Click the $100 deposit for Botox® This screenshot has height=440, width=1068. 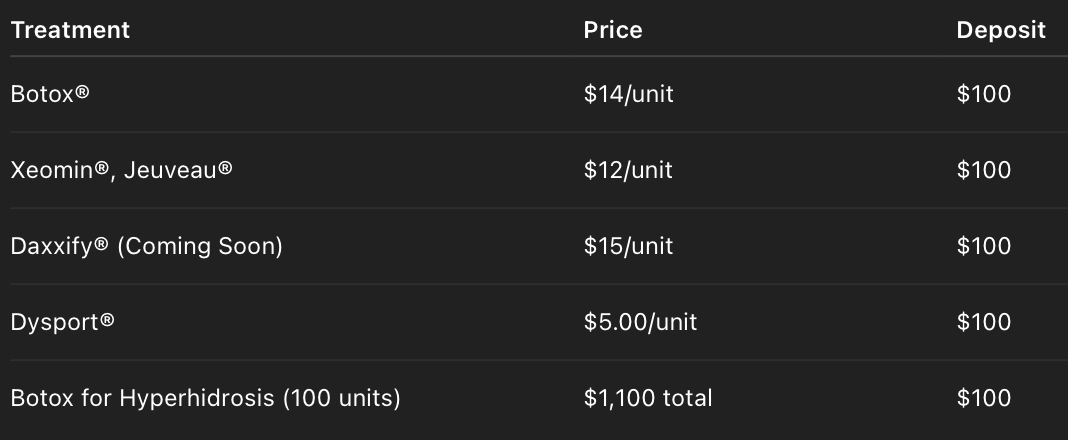pos(984,94)
